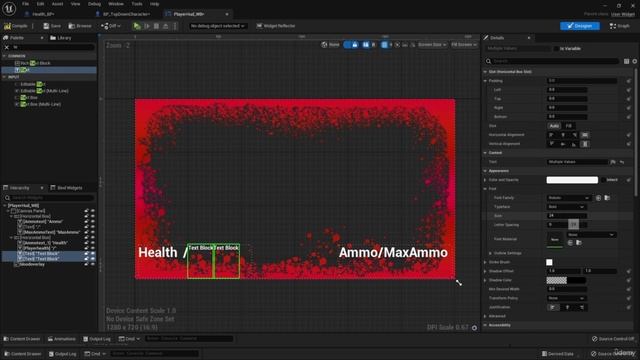Switch to Graph mode
Viewport: 640px width, 360px height.
[x=620, y=26]
